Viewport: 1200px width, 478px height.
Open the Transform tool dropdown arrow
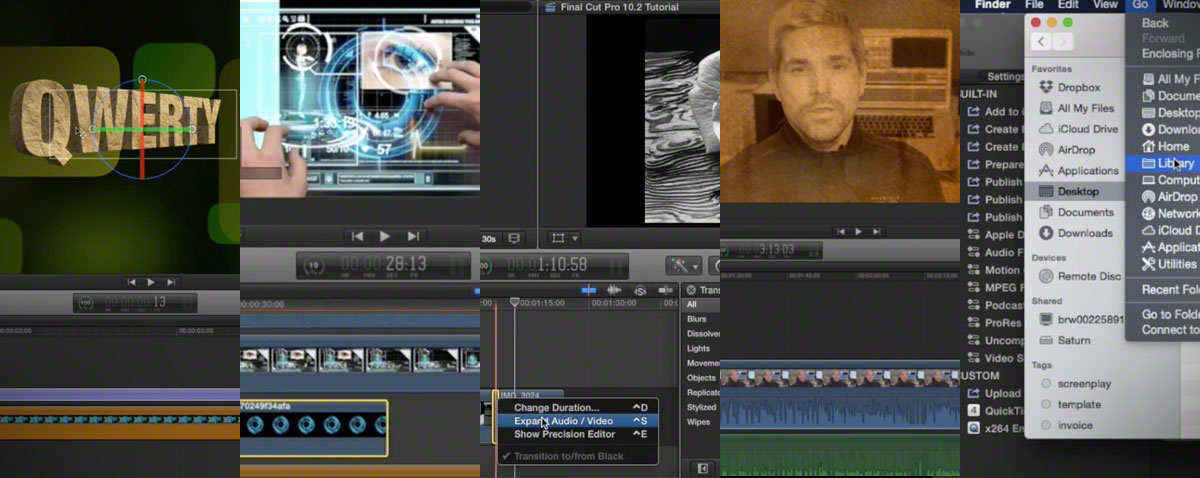(575, 239)
